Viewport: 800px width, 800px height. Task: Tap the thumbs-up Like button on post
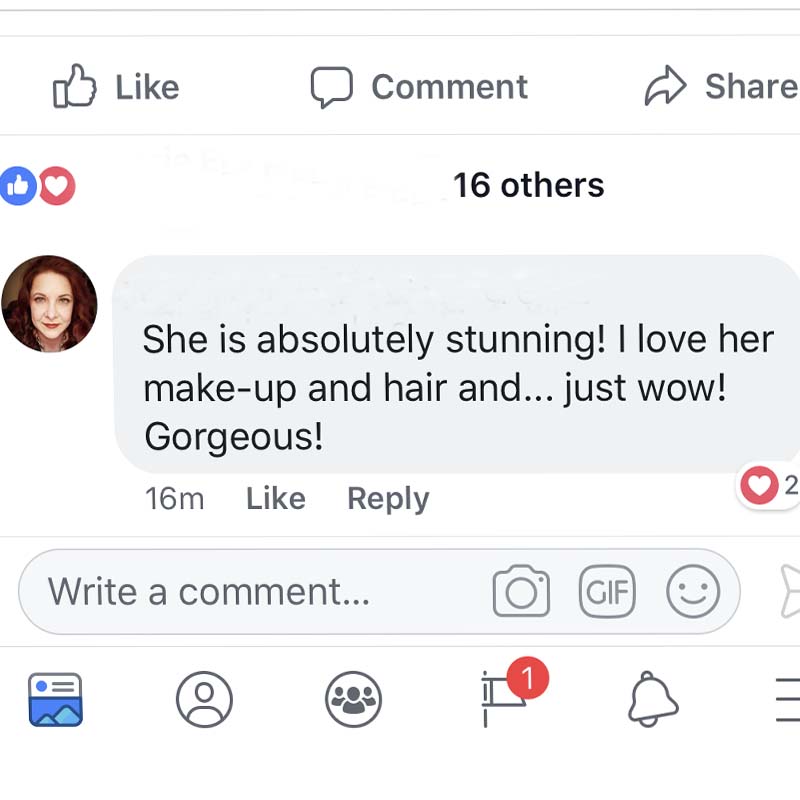(115, 88)
